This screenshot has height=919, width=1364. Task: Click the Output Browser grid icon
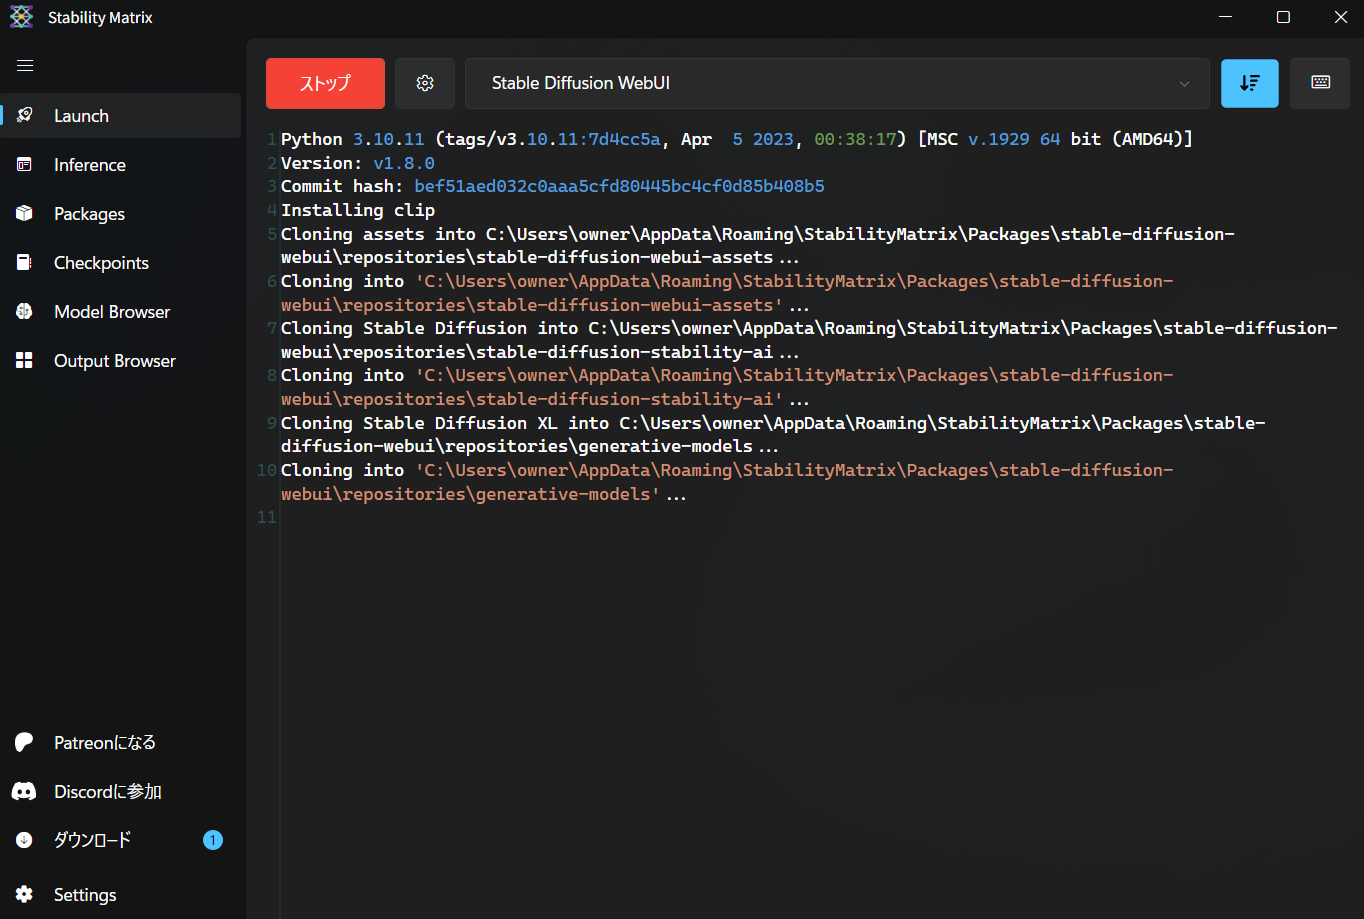tap(25, 360)
